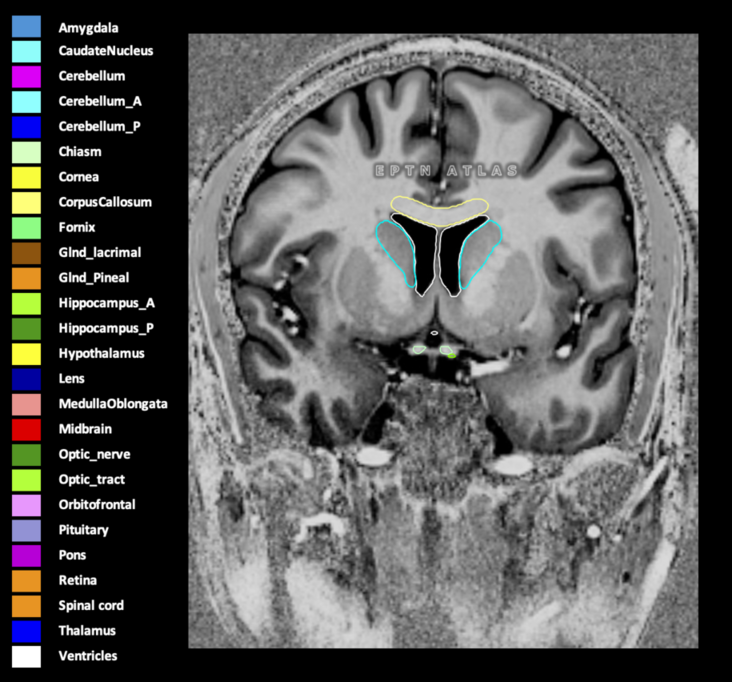Image resolution: width=732 pixels, height=682 pixels.
Task: Select the 'Ventricles' legend label
Action: coord(88,655)
